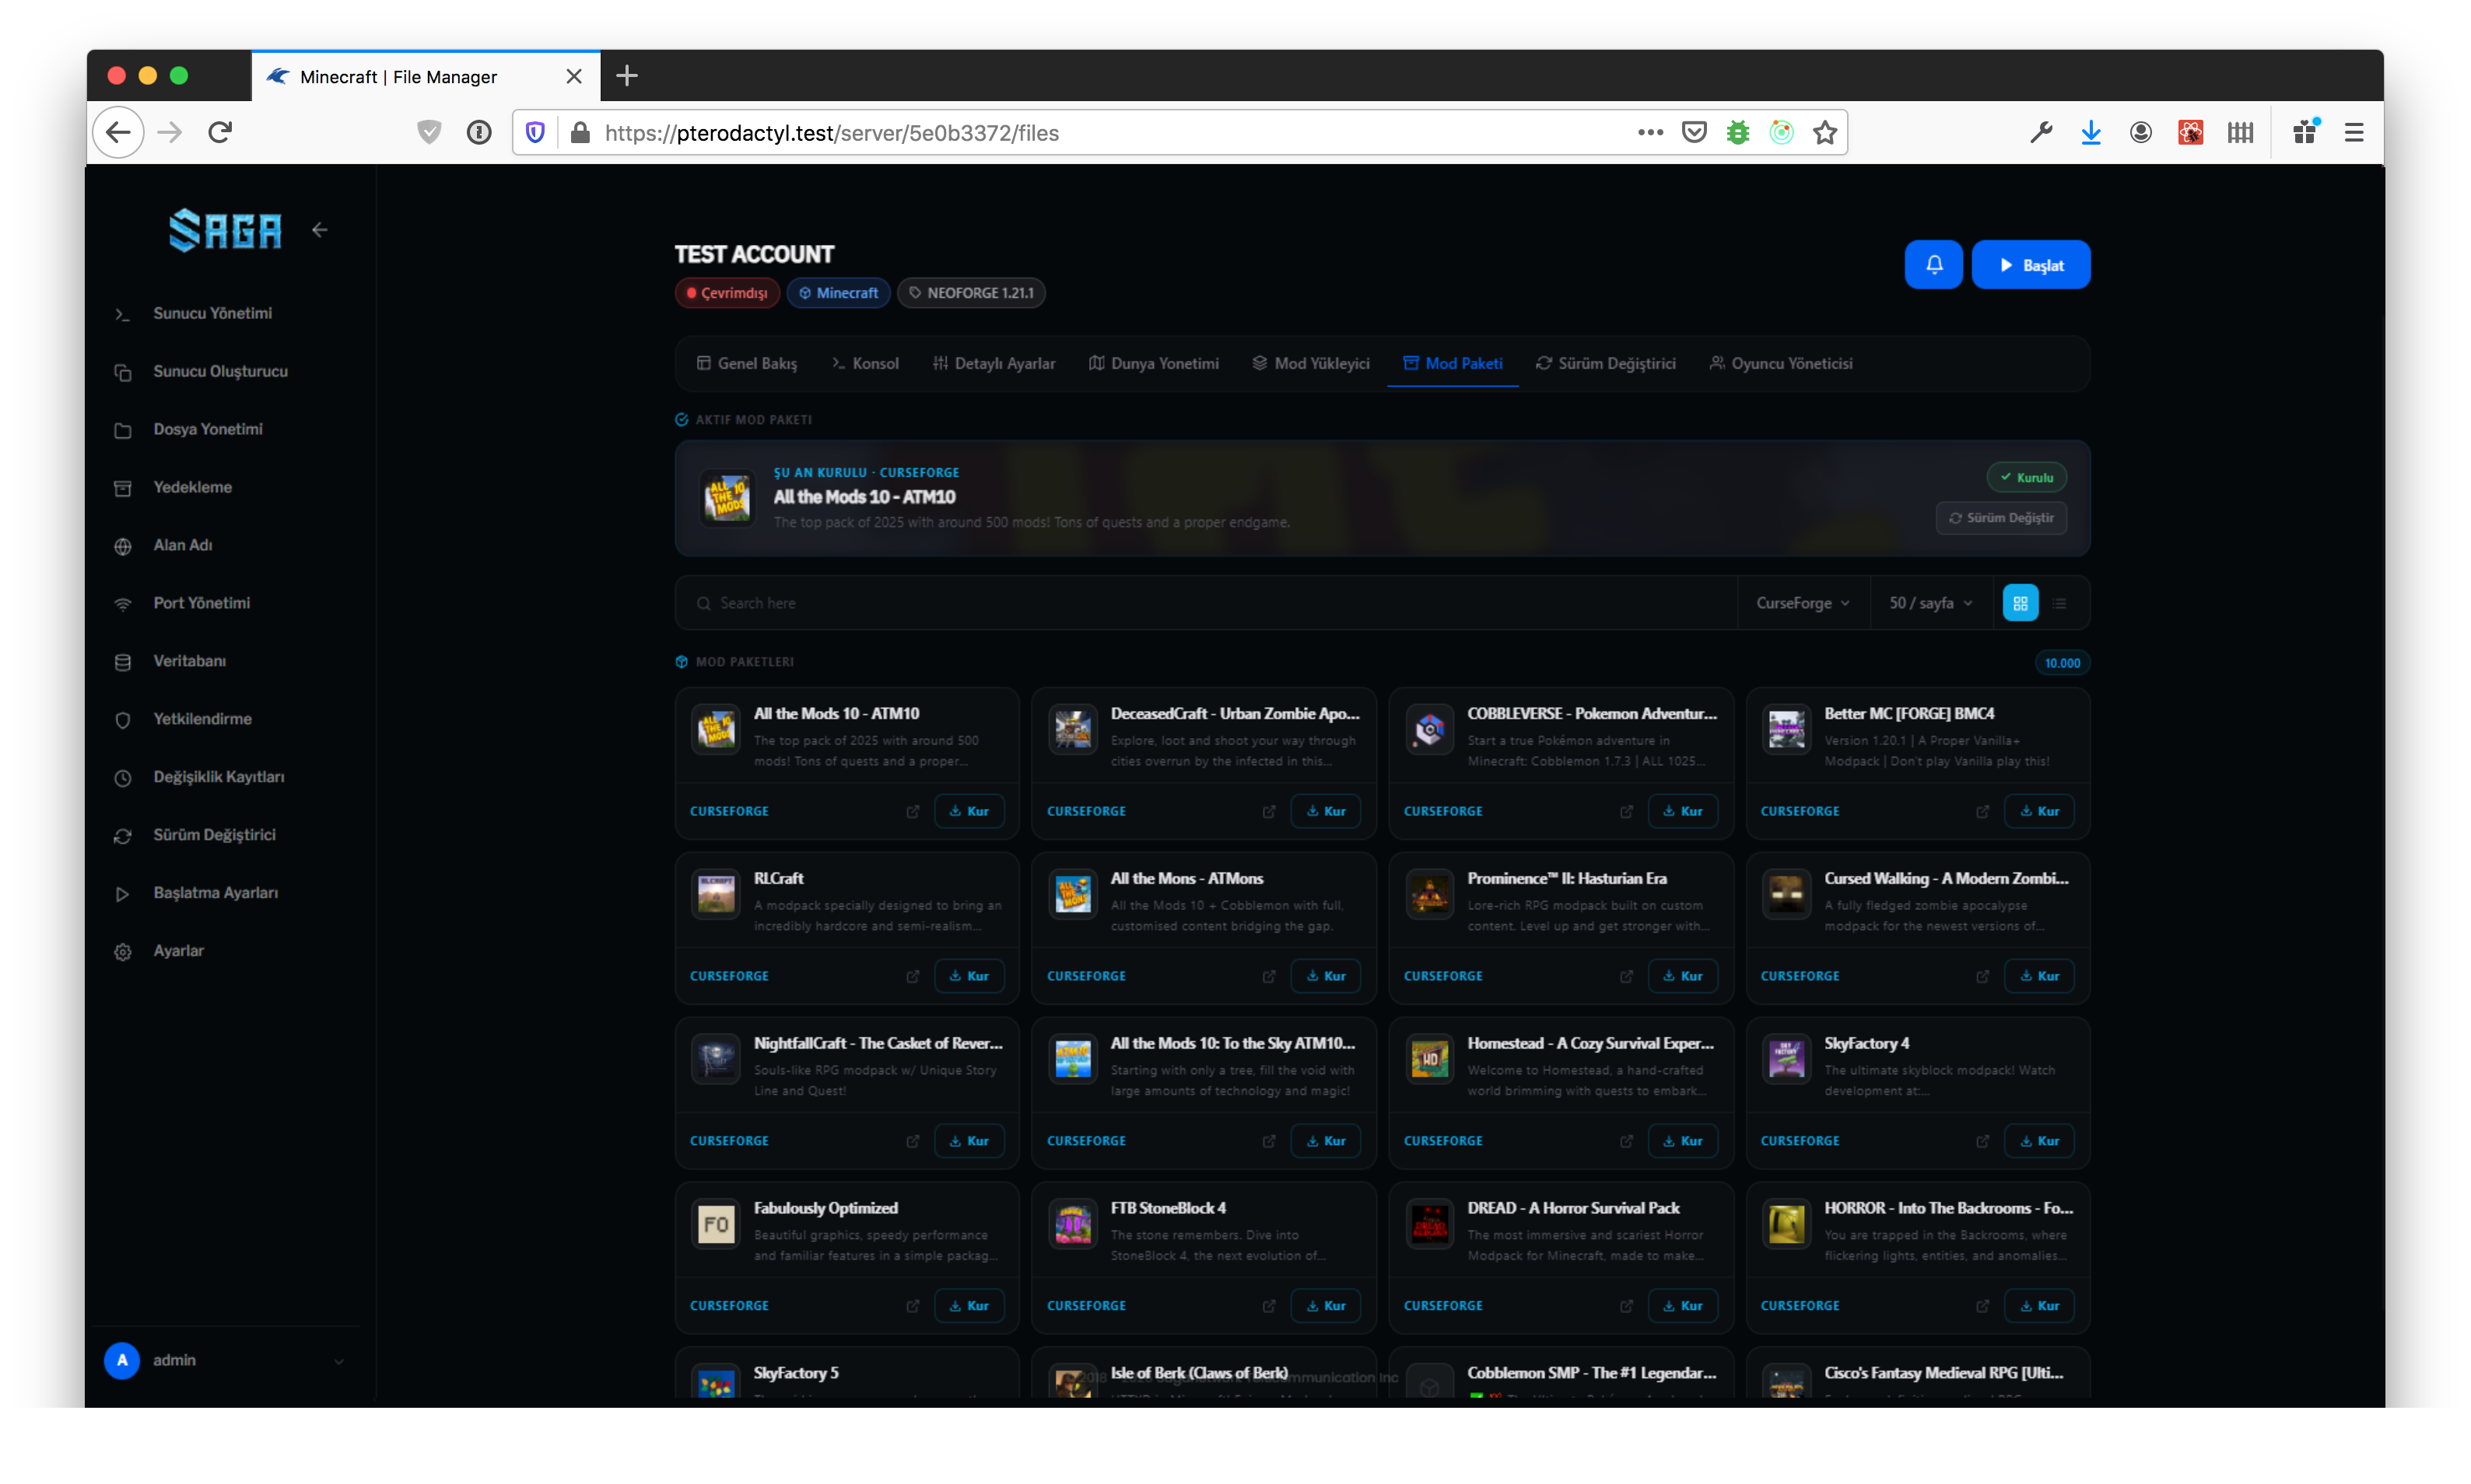Screen dimensions: 2471x1484
Task: Open external link icon on SkyFactory 4 card
Action: 1982,1141
